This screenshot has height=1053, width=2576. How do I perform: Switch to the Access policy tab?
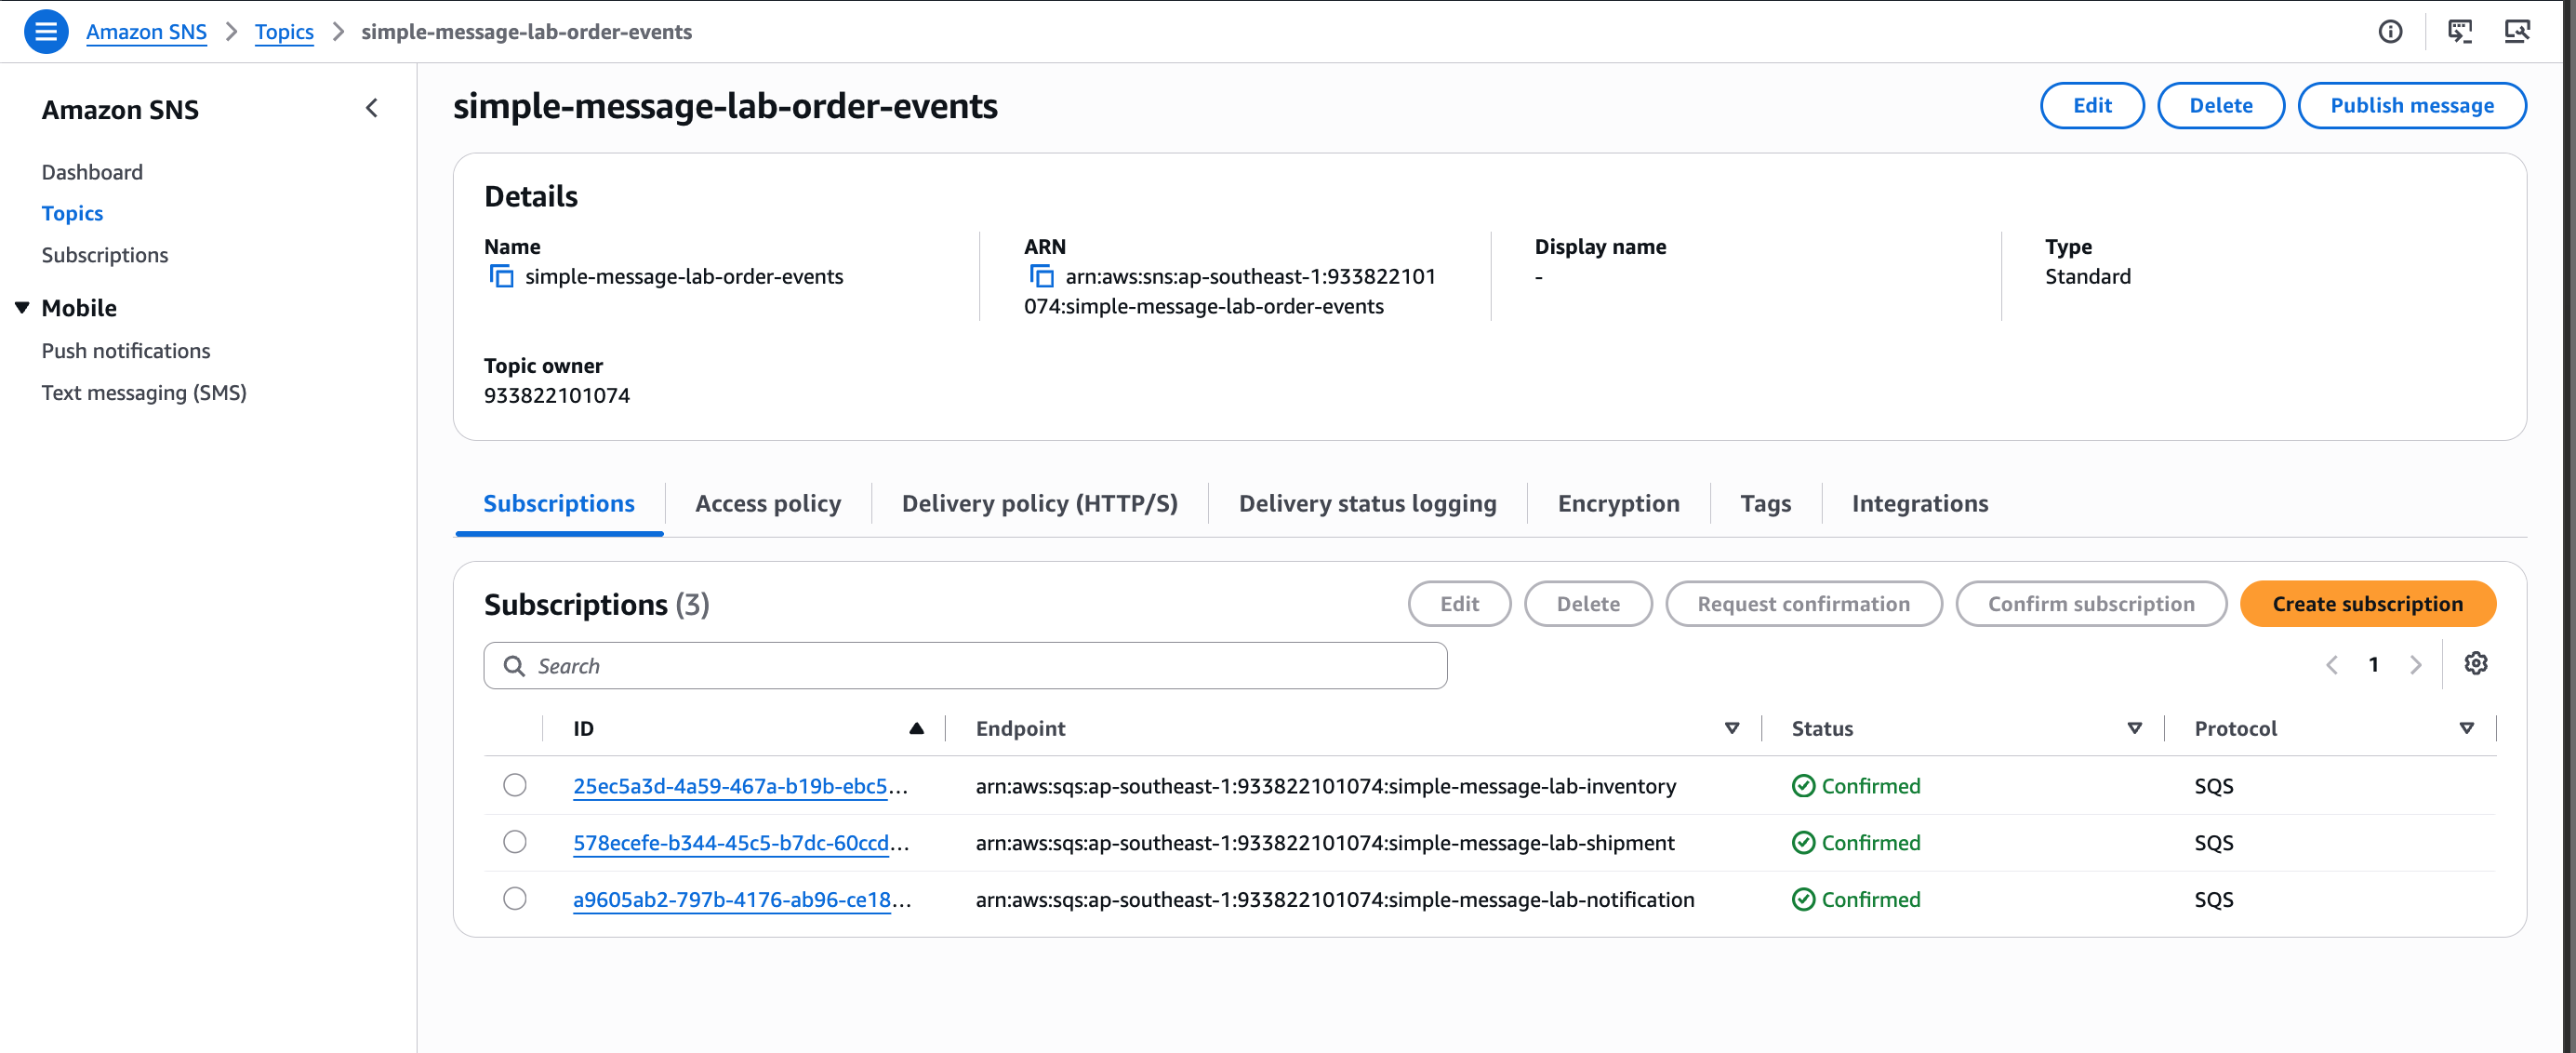768,503
